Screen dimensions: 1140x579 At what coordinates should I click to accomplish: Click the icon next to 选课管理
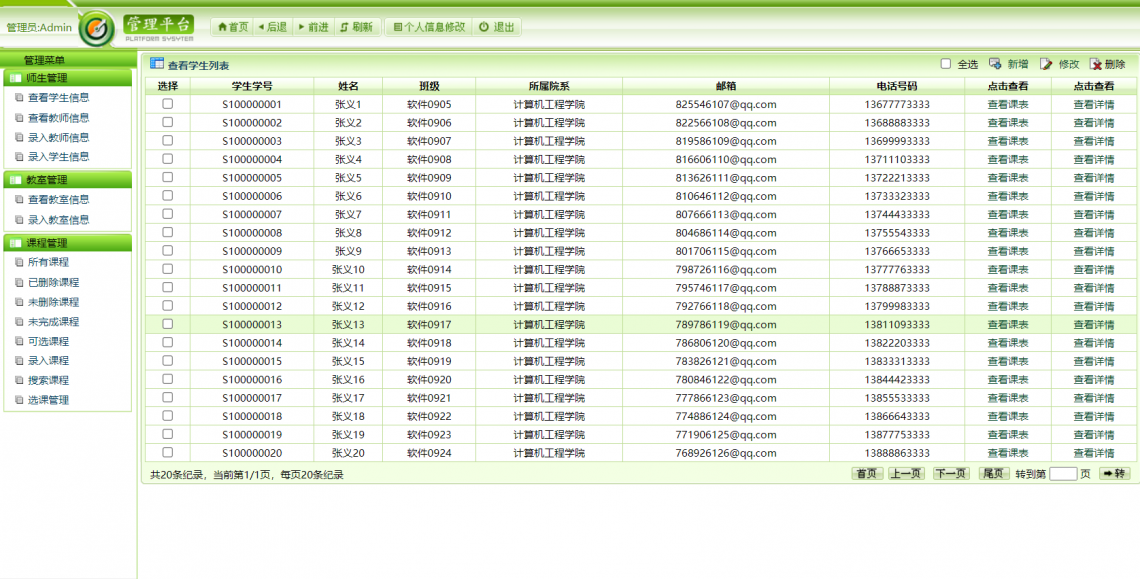(19, 400)
